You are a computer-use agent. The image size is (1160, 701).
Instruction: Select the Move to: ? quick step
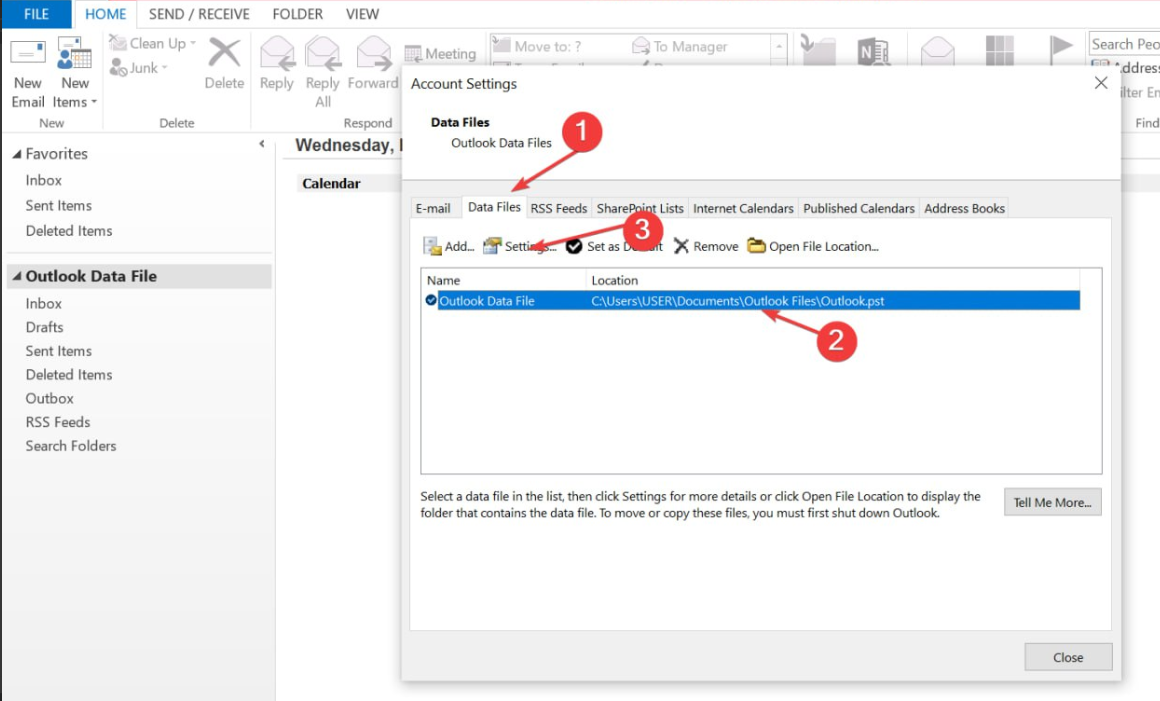(x=538, y=47)
